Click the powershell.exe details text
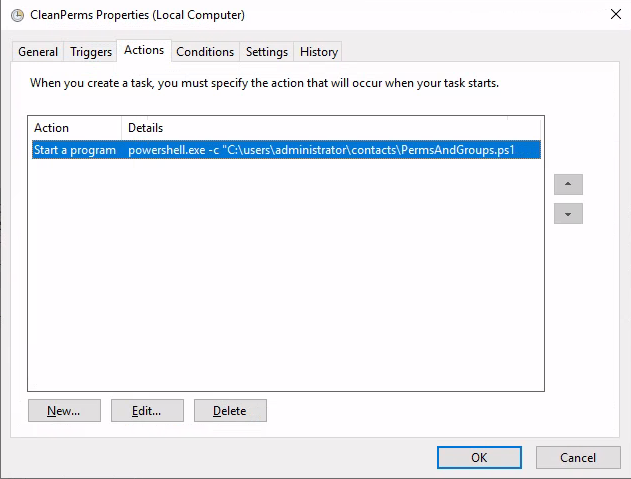The image size is (631, 479). [x=321, y=150]
